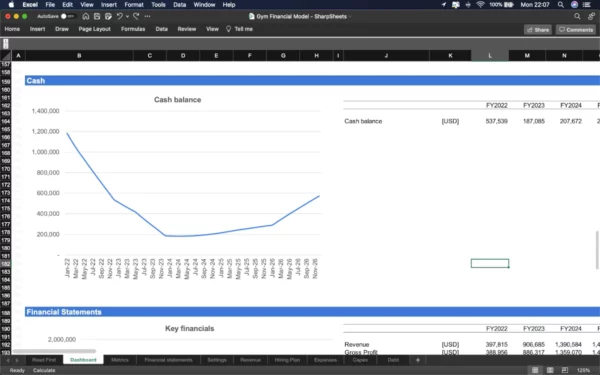
Task: Undo the last action
Action: pos(119,16)
